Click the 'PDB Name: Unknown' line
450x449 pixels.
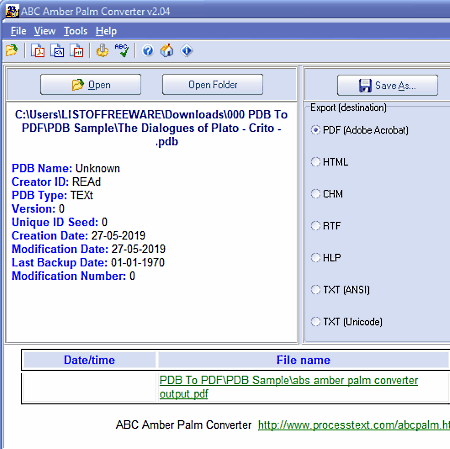(66, 168)
